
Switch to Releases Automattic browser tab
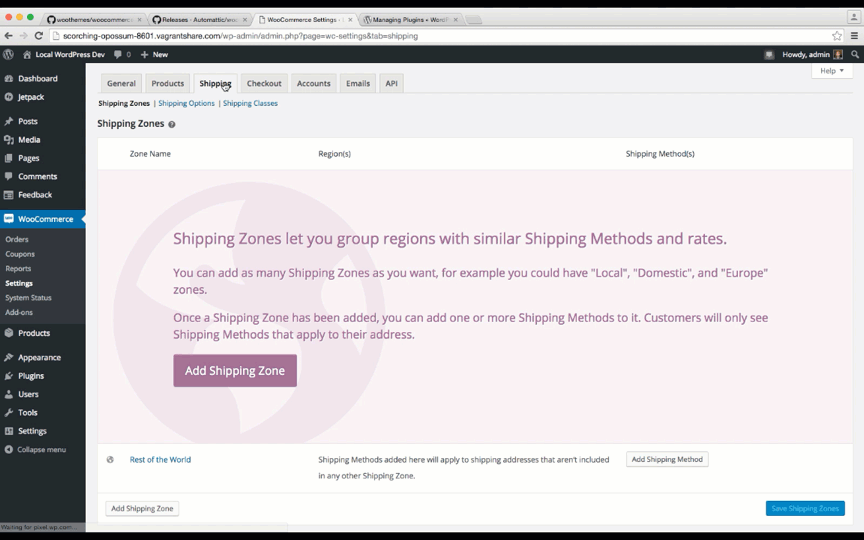pos(199,19)
